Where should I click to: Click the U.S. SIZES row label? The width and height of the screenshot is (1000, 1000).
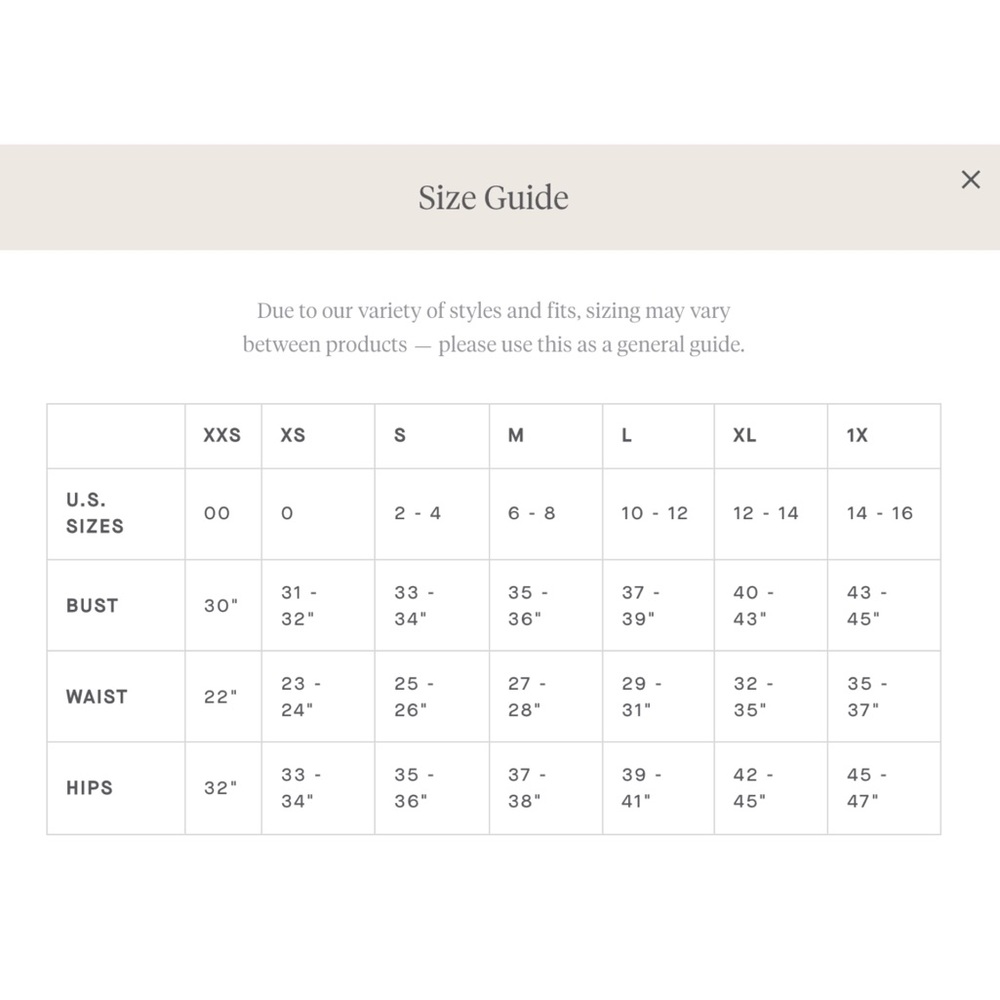pos(95,513)
